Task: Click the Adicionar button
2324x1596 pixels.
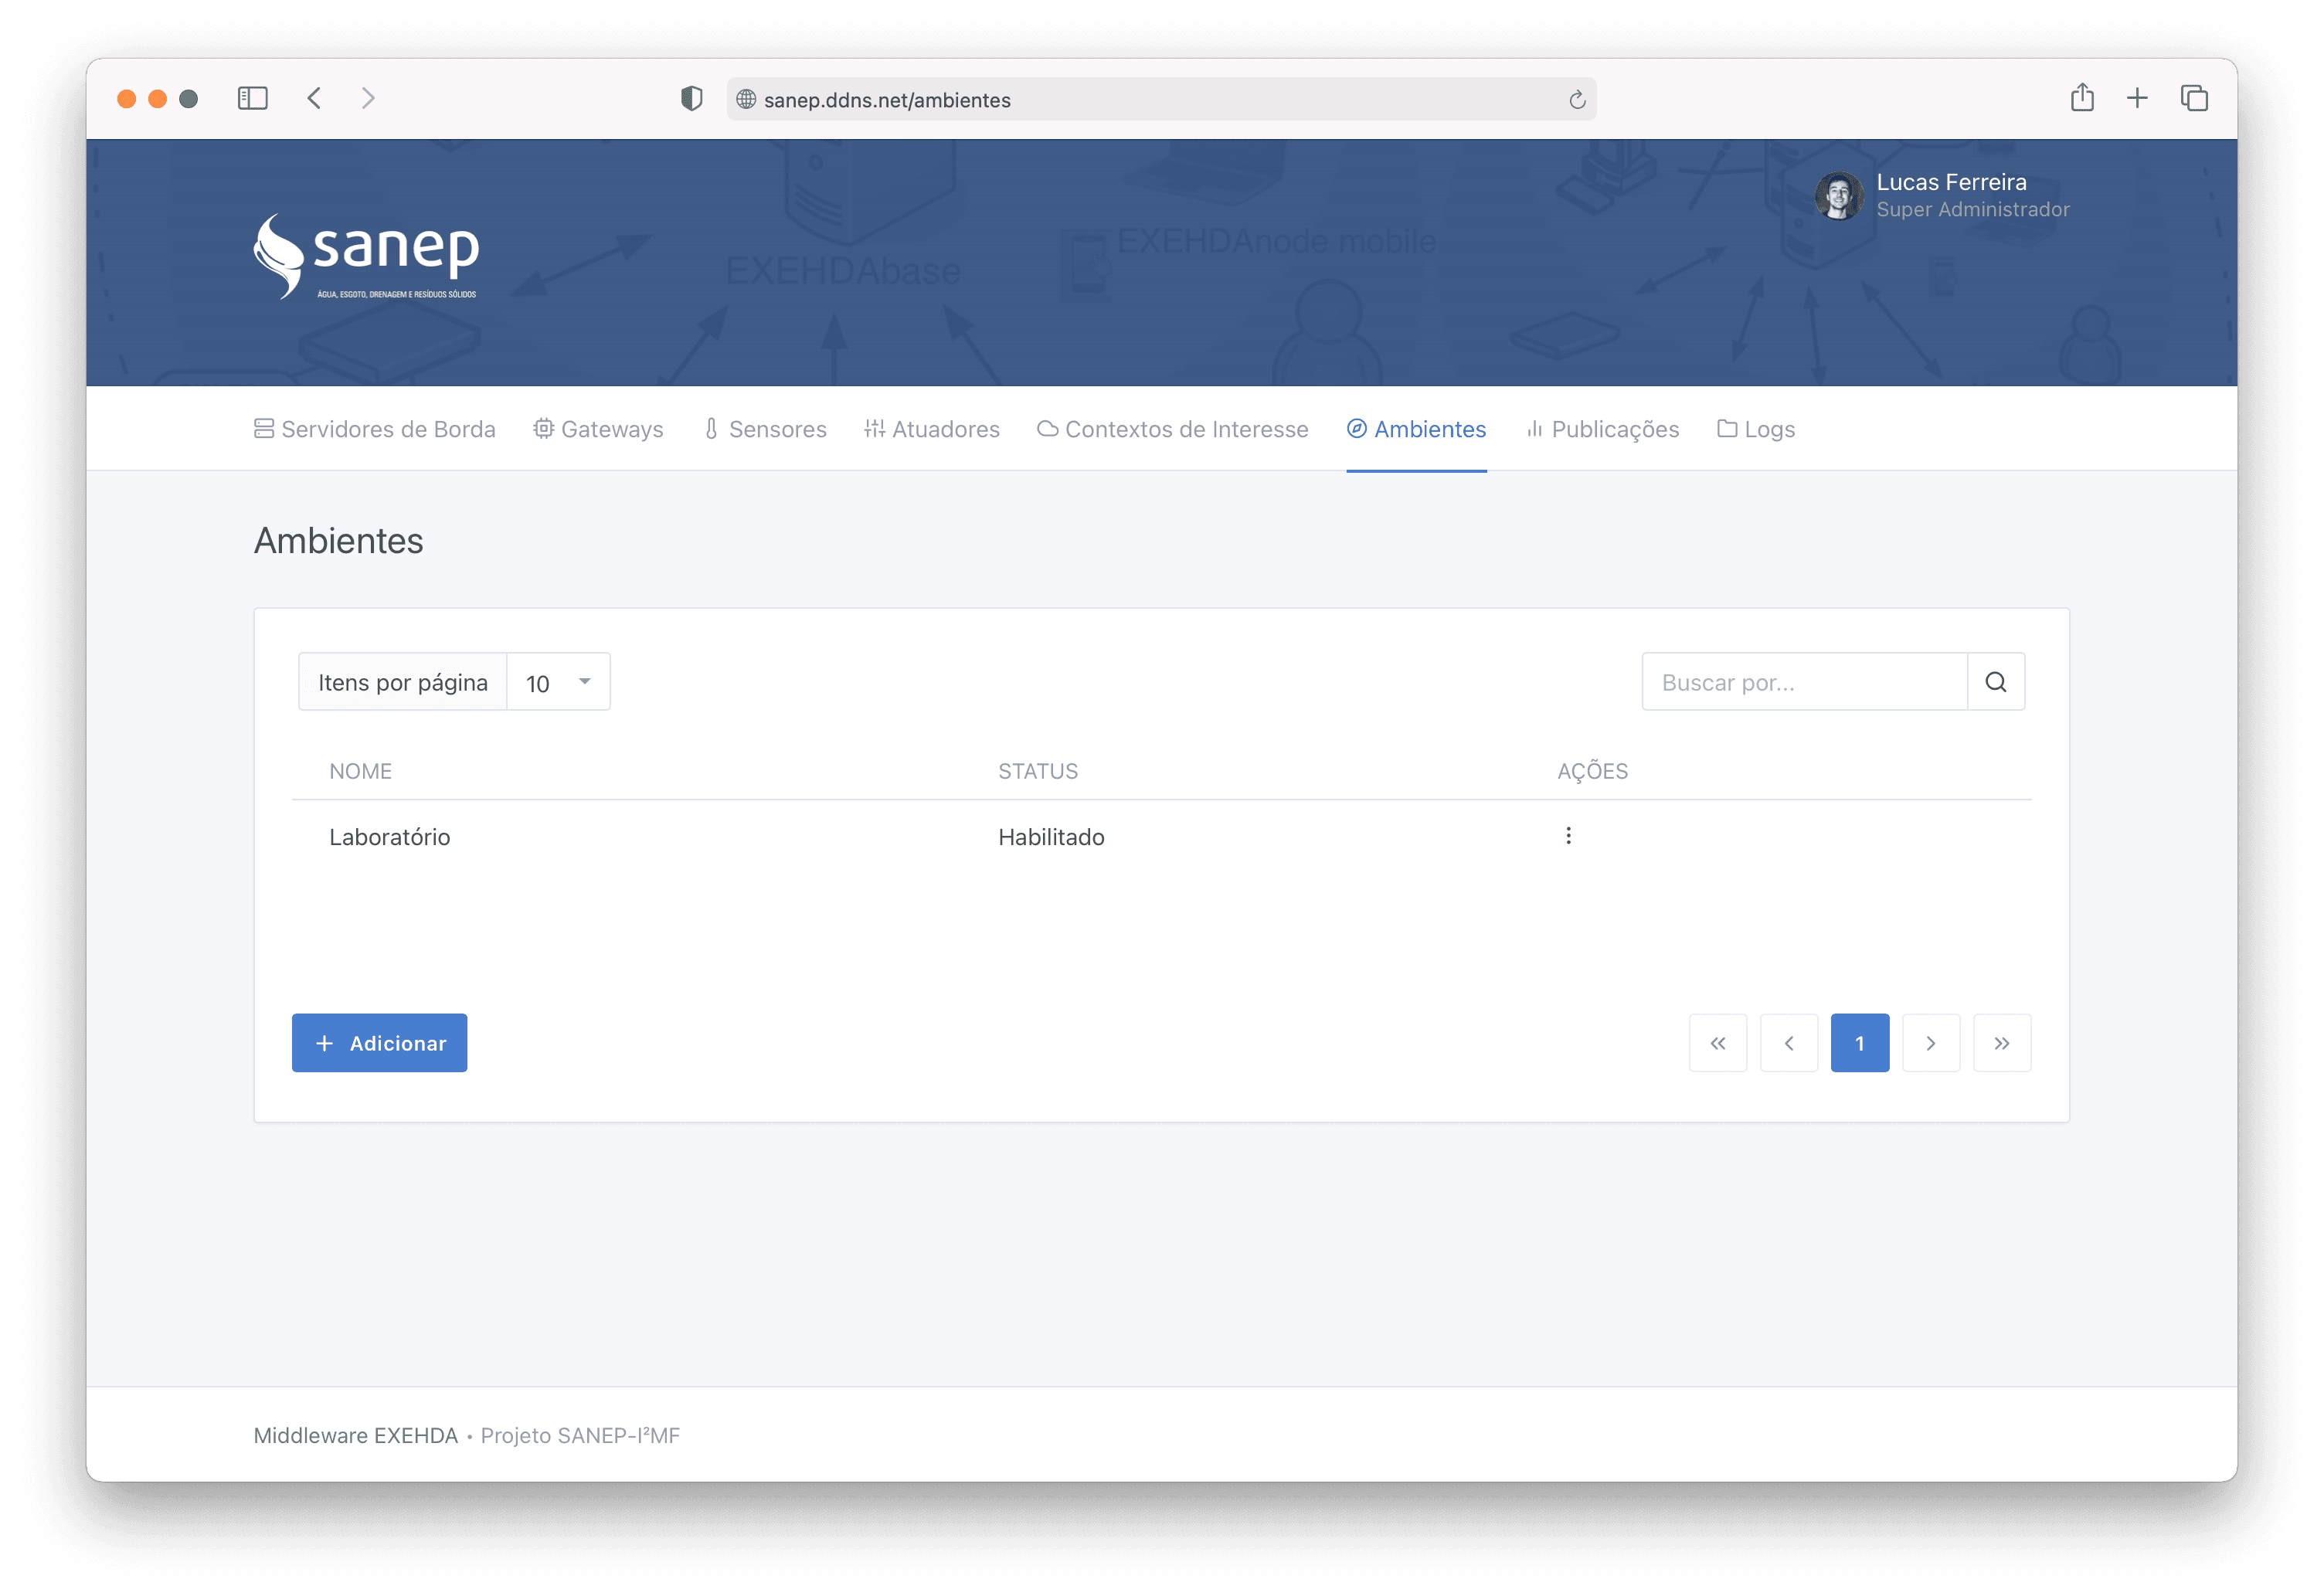Action: click(x=379, y=1043)
